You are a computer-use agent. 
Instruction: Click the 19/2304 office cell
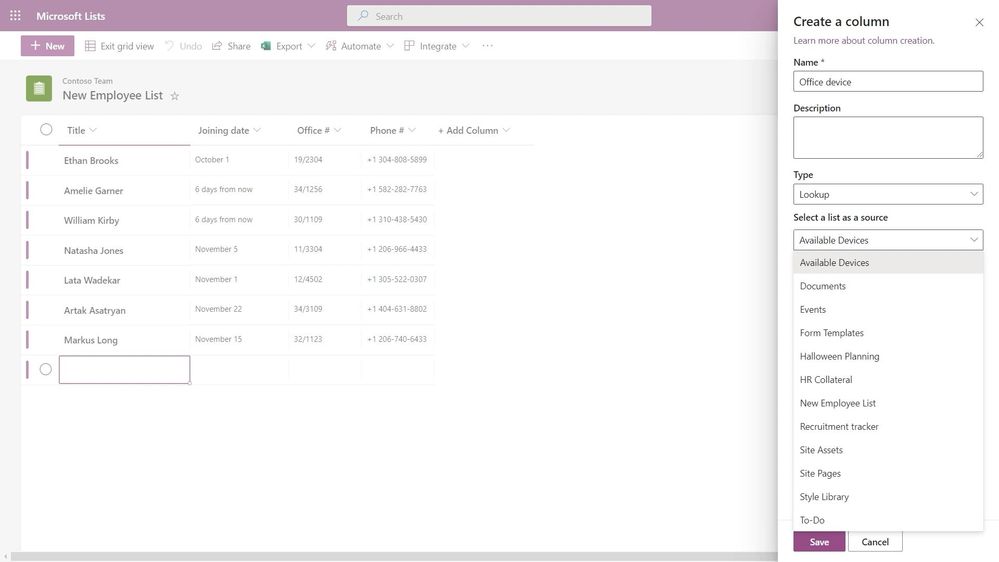[x=325, y=160]
